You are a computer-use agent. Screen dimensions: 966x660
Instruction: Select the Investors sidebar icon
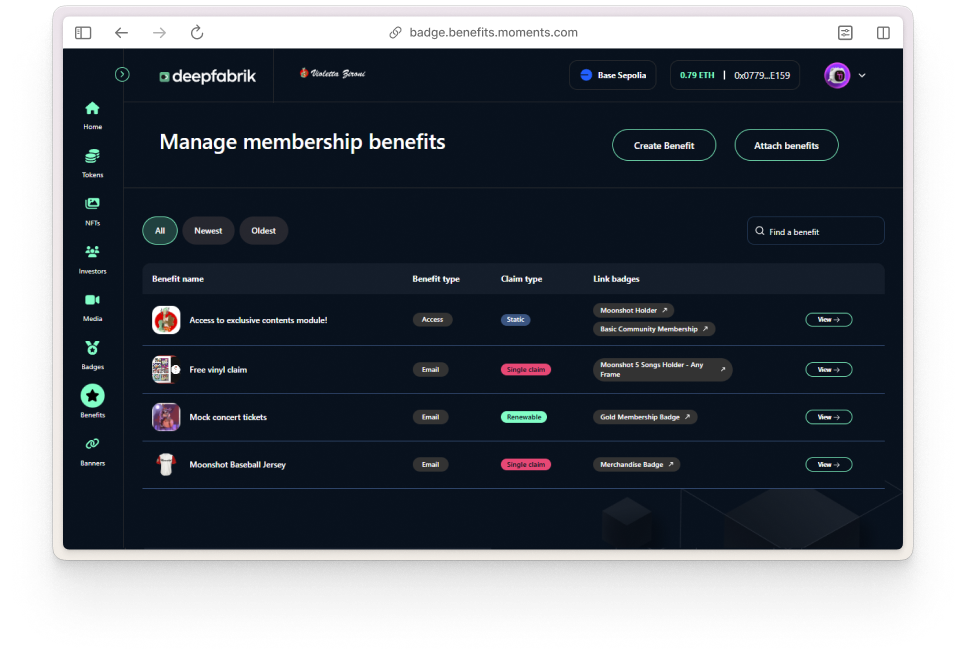tap(92, 252)
